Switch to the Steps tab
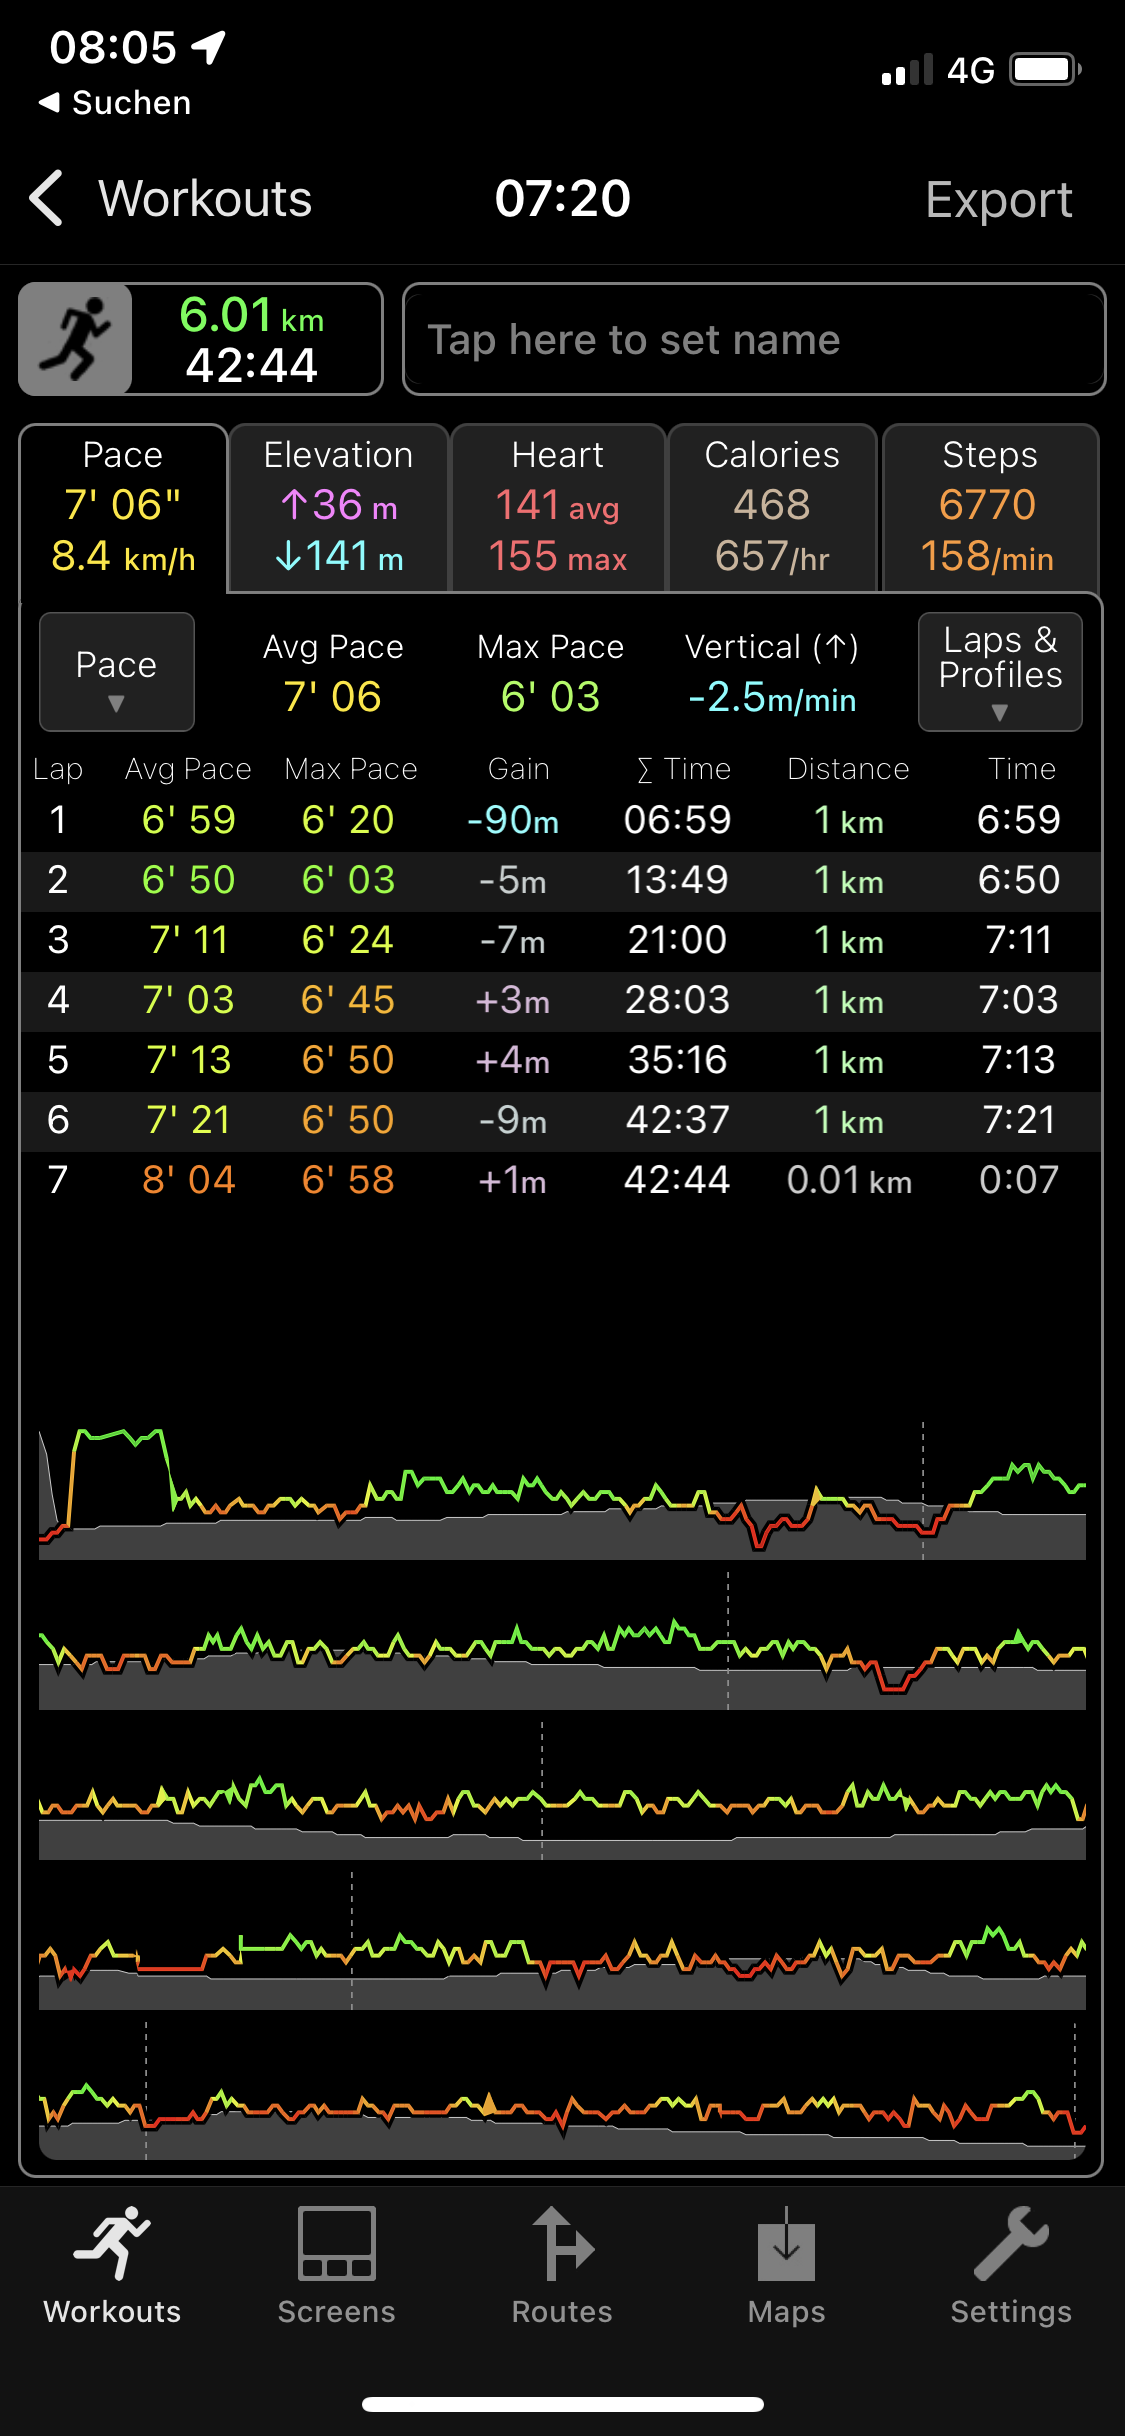 (990, 508)
